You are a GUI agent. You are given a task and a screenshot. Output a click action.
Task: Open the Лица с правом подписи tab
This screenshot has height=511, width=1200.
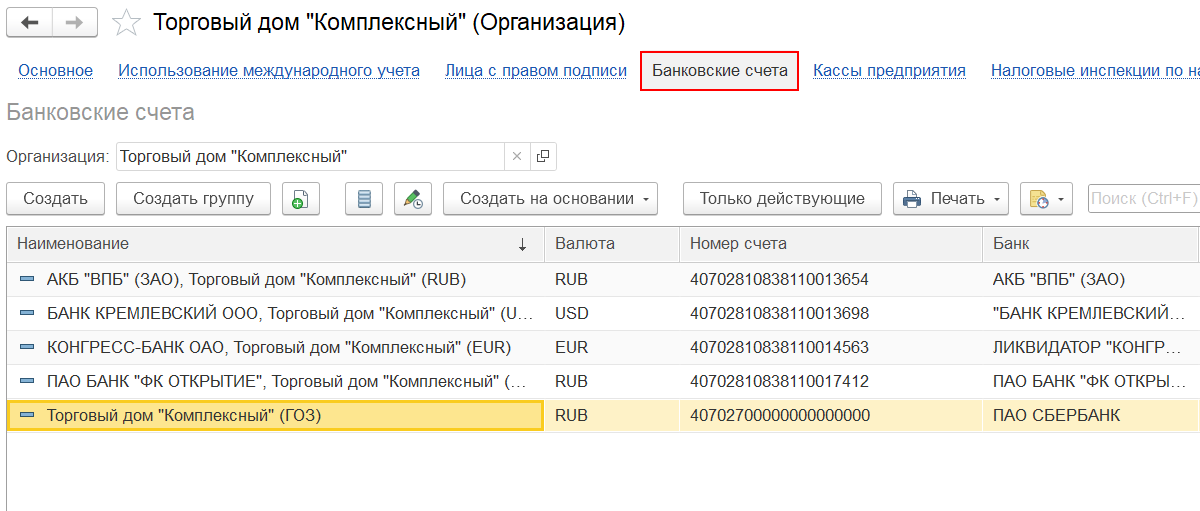(x=536, y=71)
